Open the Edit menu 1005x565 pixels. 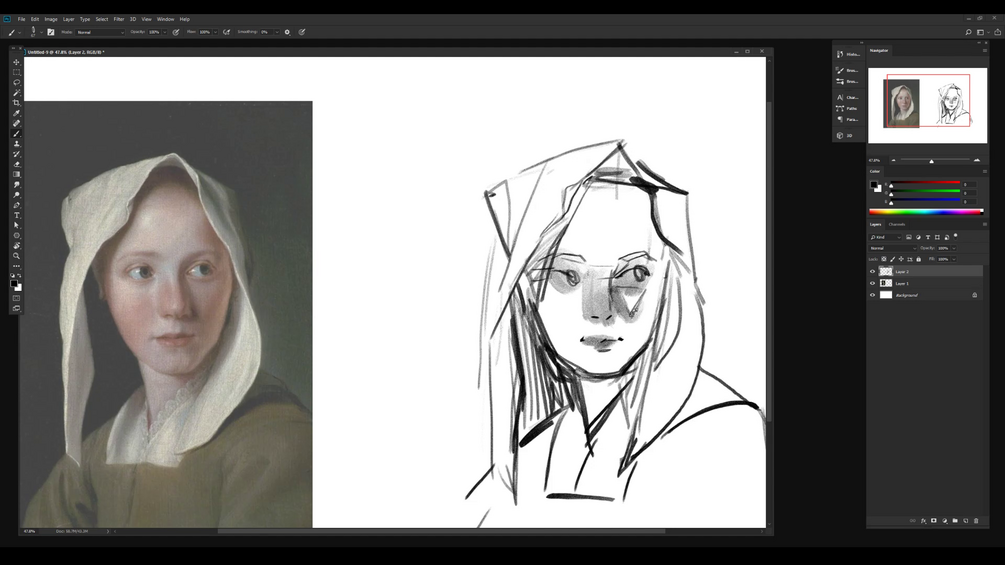pyautogui.click(x=35, y=19)
